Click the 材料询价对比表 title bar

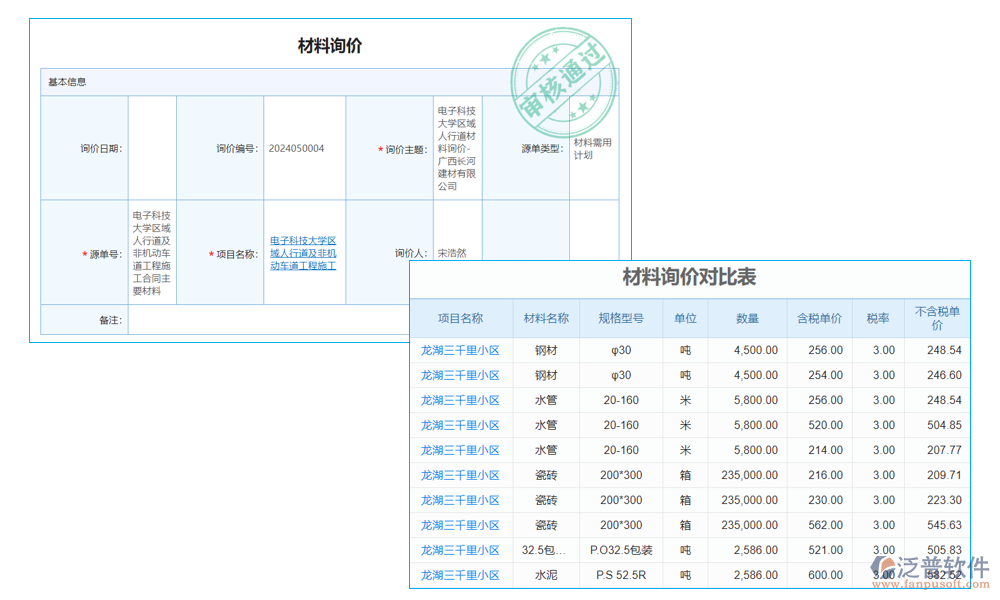pyautogui.click(x=690, y=280)
